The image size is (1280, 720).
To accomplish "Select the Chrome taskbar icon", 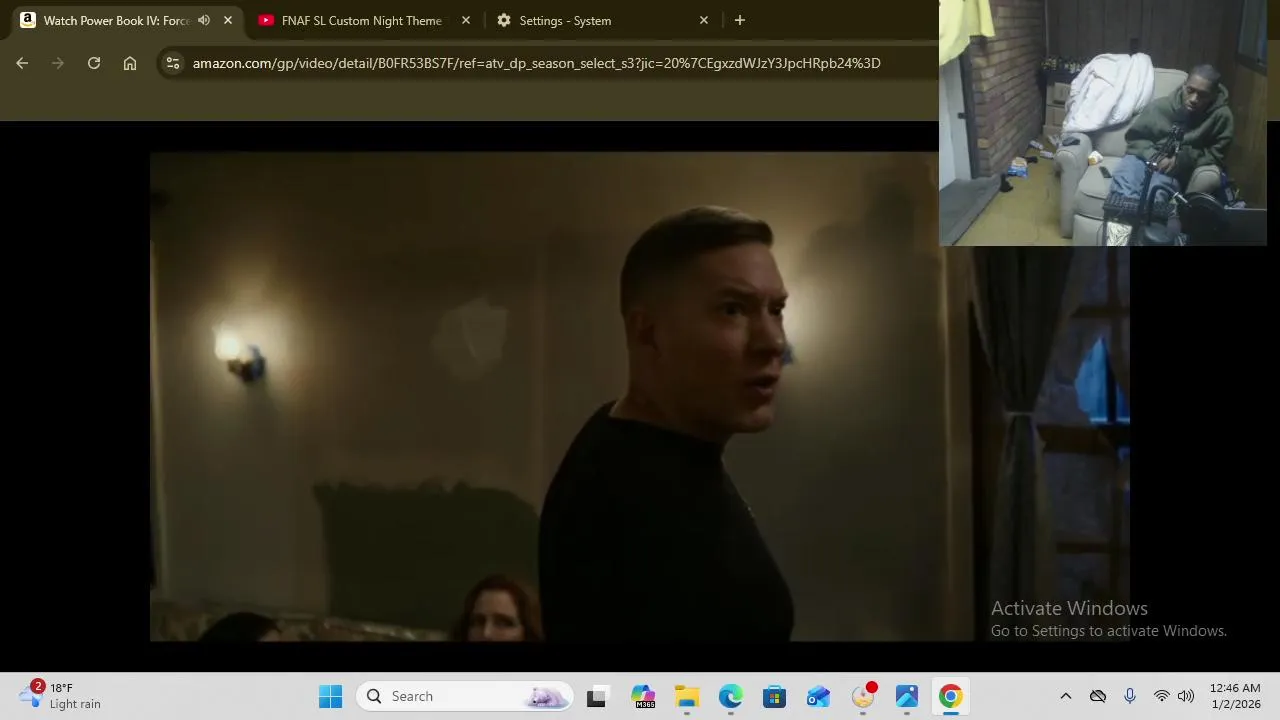I will (x=951, y=696).
